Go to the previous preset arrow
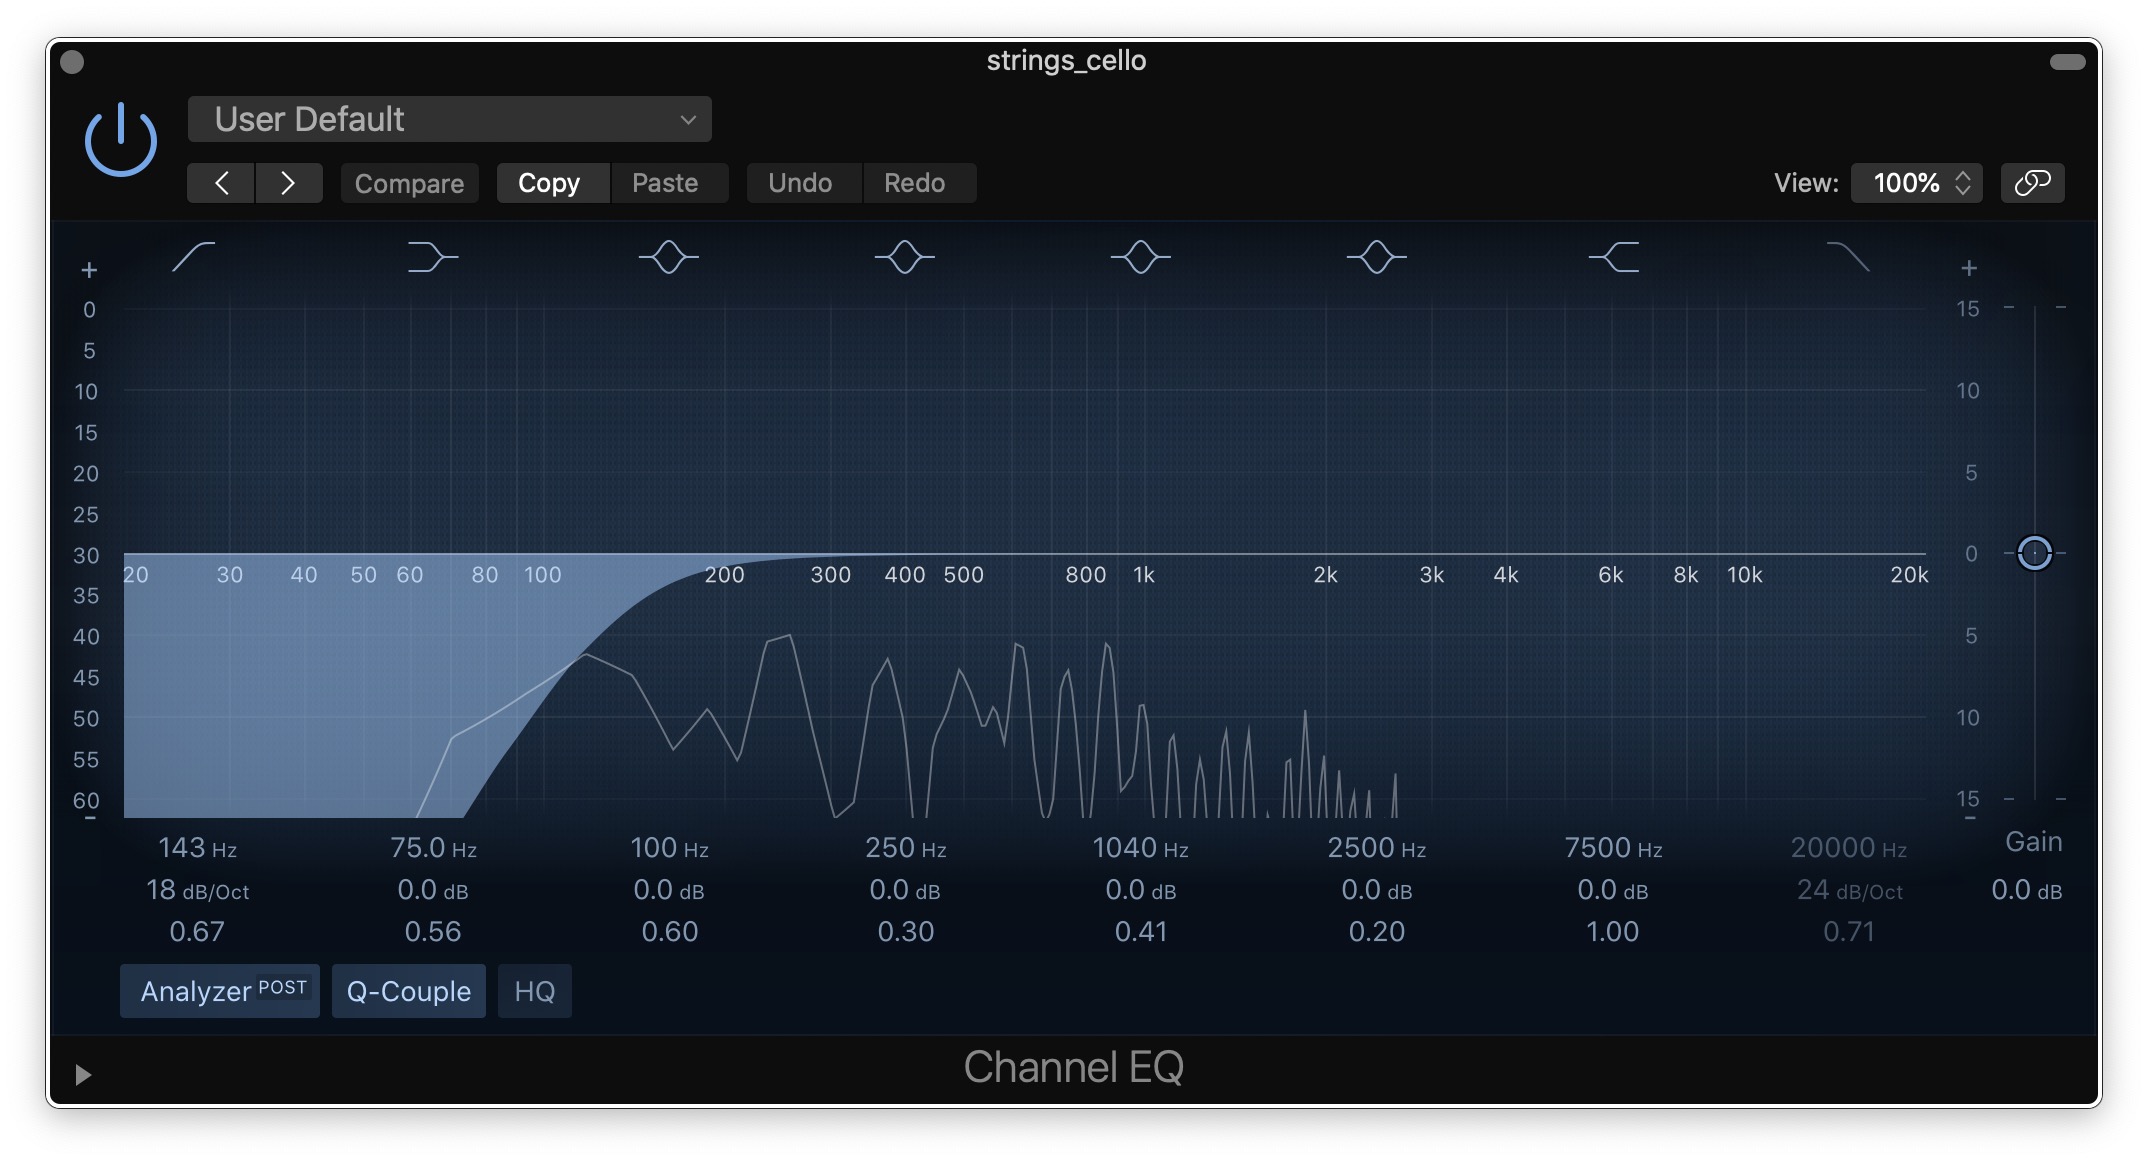The height and width of the screenshot is (1162, 2148). pos(221,183)
